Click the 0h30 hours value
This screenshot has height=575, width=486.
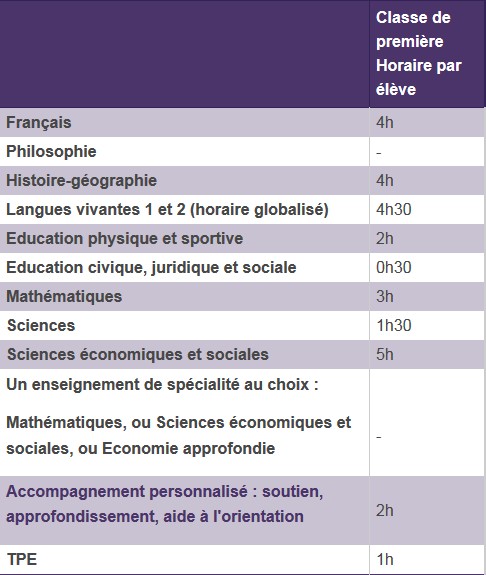(394, 267)
